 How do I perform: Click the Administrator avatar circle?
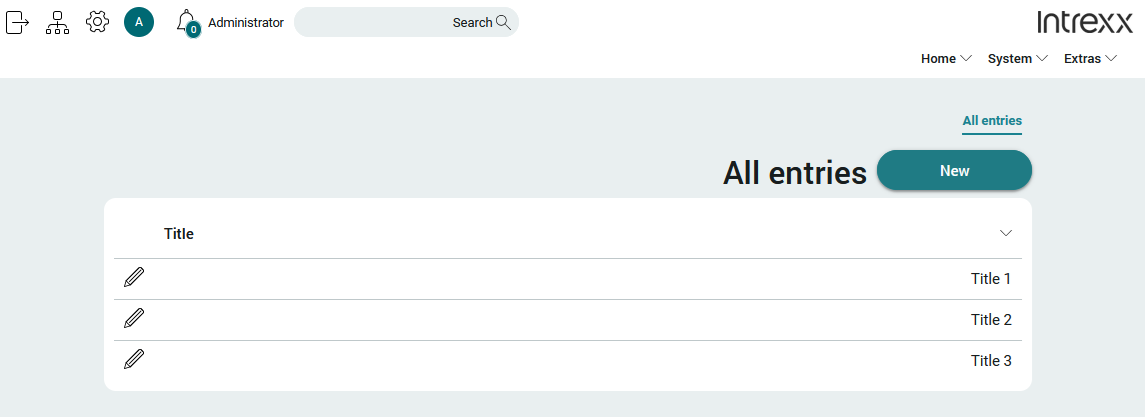[139, 22]
